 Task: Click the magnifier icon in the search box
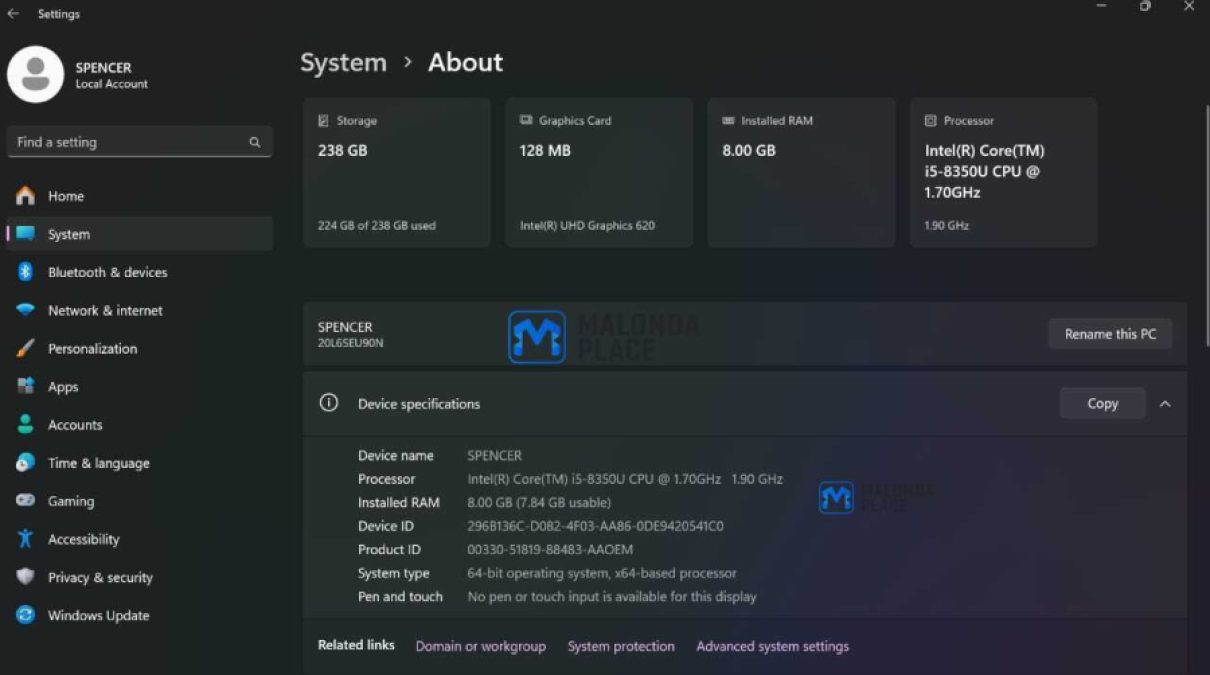click(255, 142)
